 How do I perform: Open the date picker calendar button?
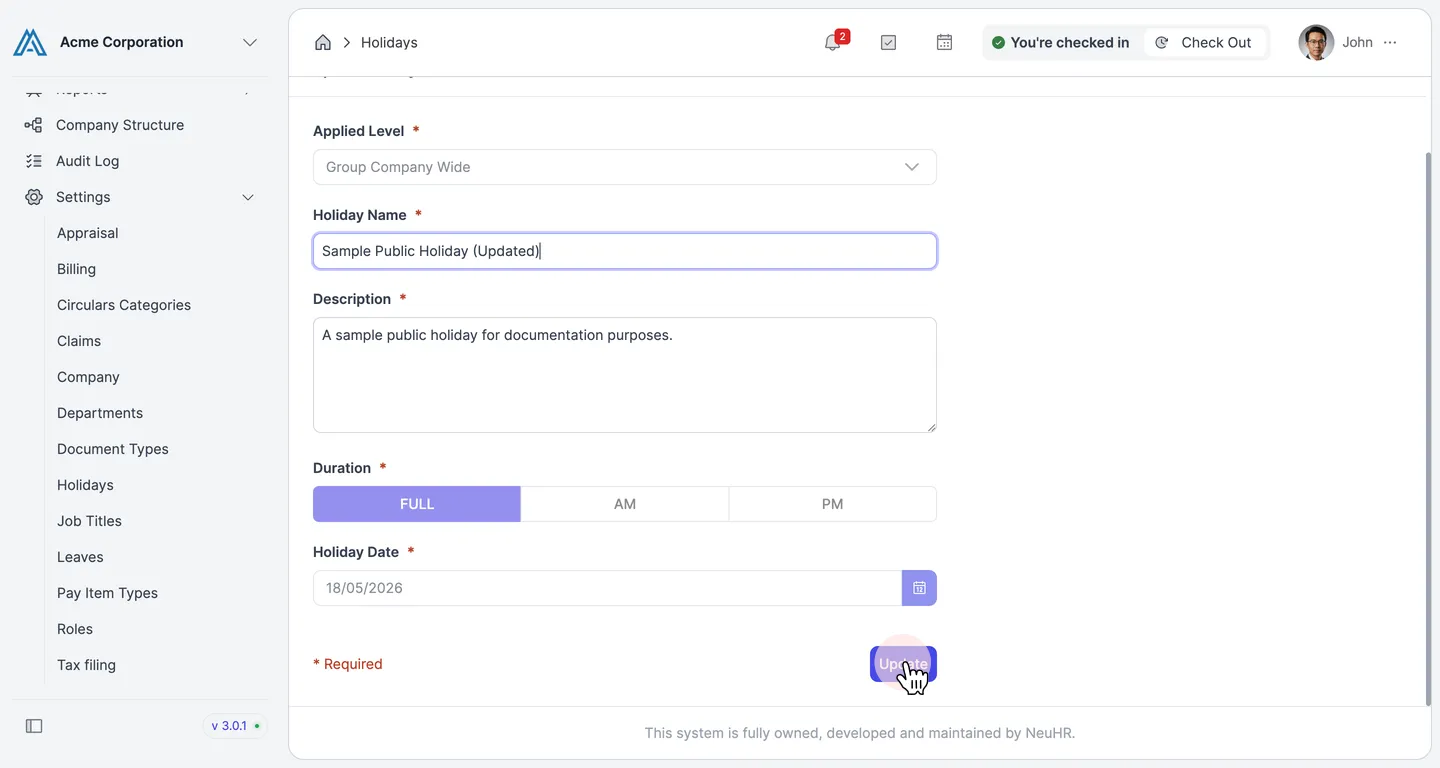pyautogui.click(x=919, y=588)
